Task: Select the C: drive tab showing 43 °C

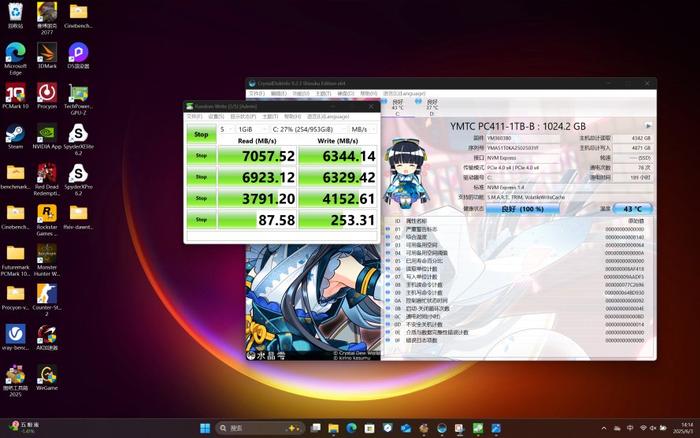Action: [x=398, y=108]
